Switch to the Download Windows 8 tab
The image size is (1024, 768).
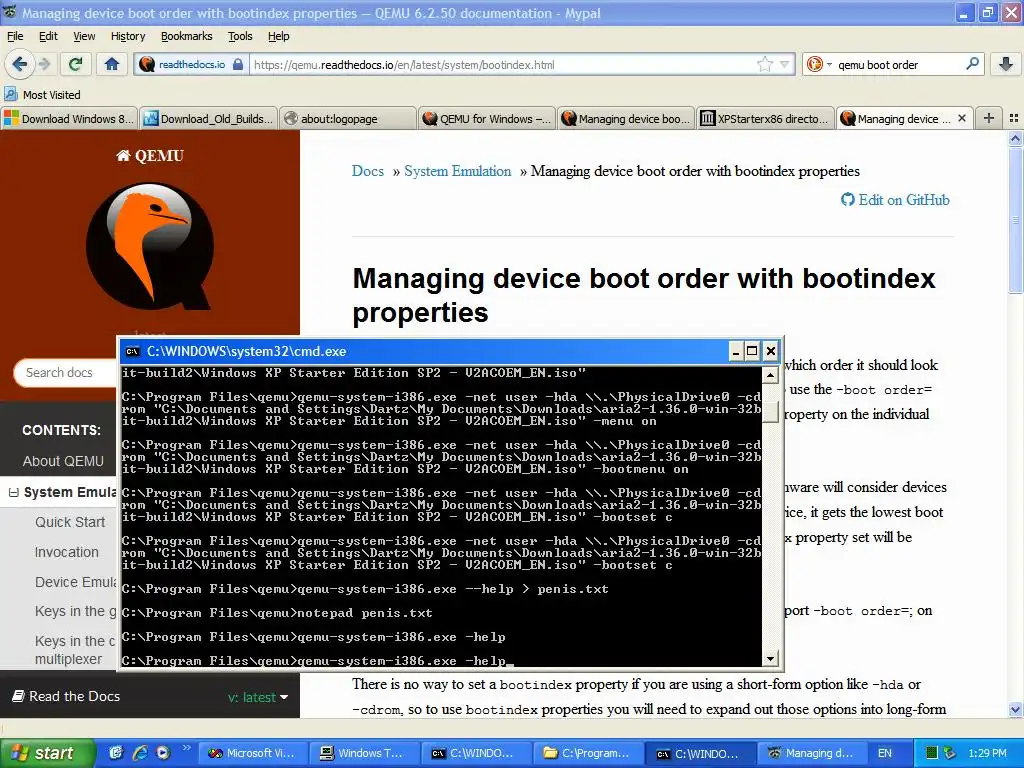coord(69,118)
